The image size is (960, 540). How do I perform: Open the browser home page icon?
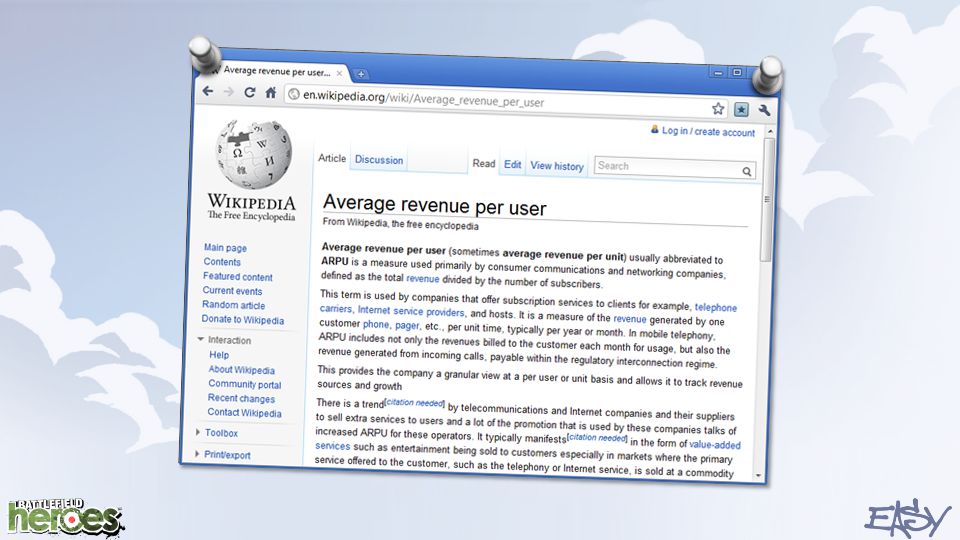coord(271,92)
